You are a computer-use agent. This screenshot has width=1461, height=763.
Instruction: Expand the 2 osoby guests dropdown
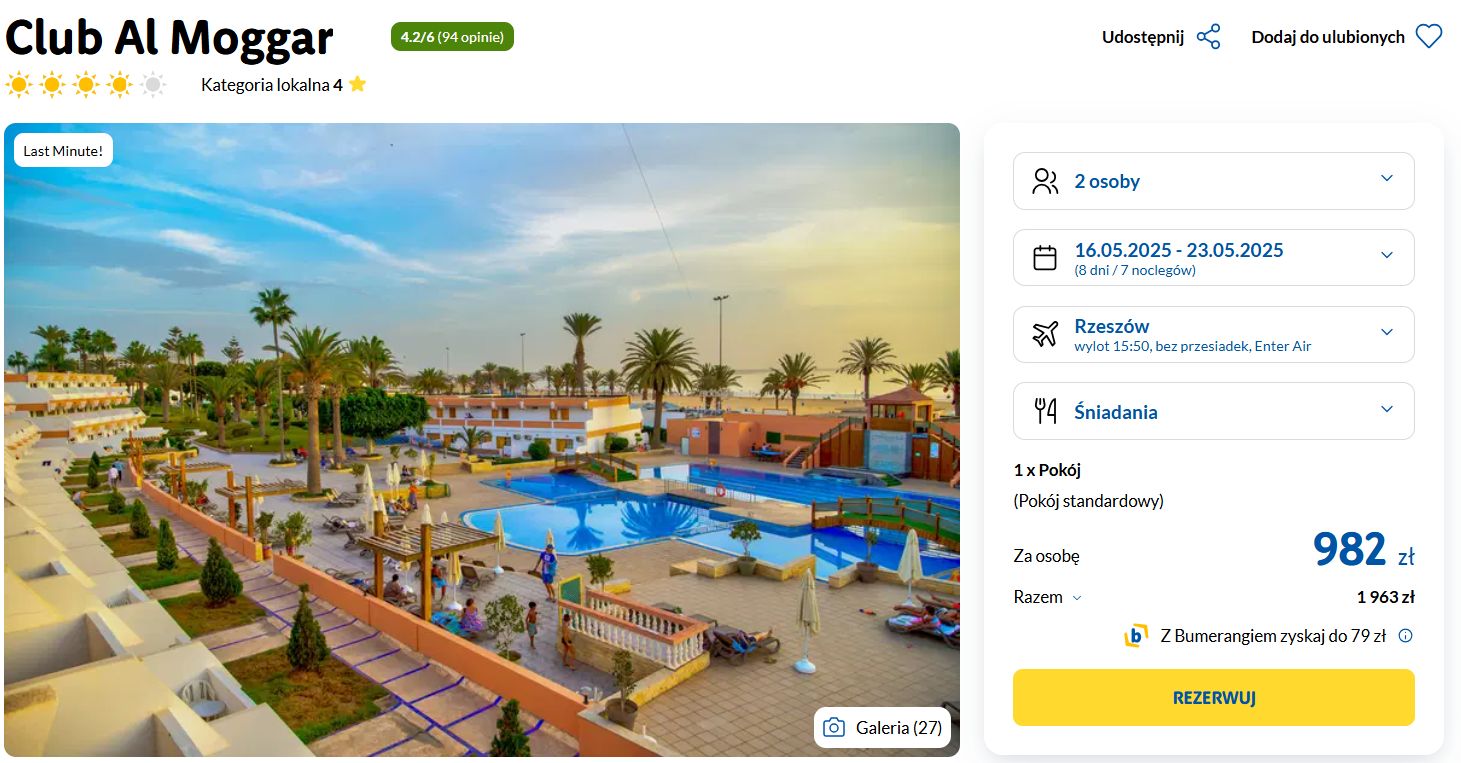1214,181
